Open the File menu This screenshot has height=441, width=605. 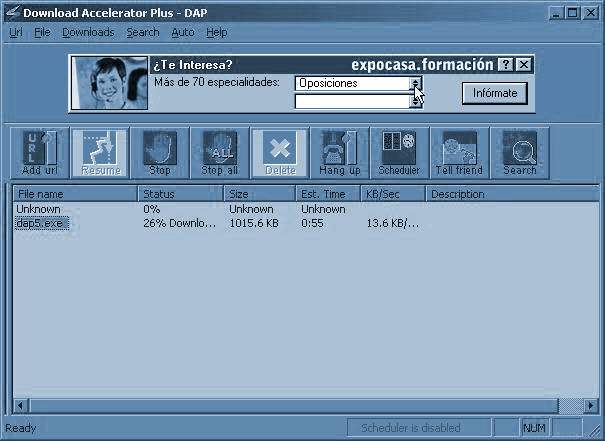pos(42,32)
